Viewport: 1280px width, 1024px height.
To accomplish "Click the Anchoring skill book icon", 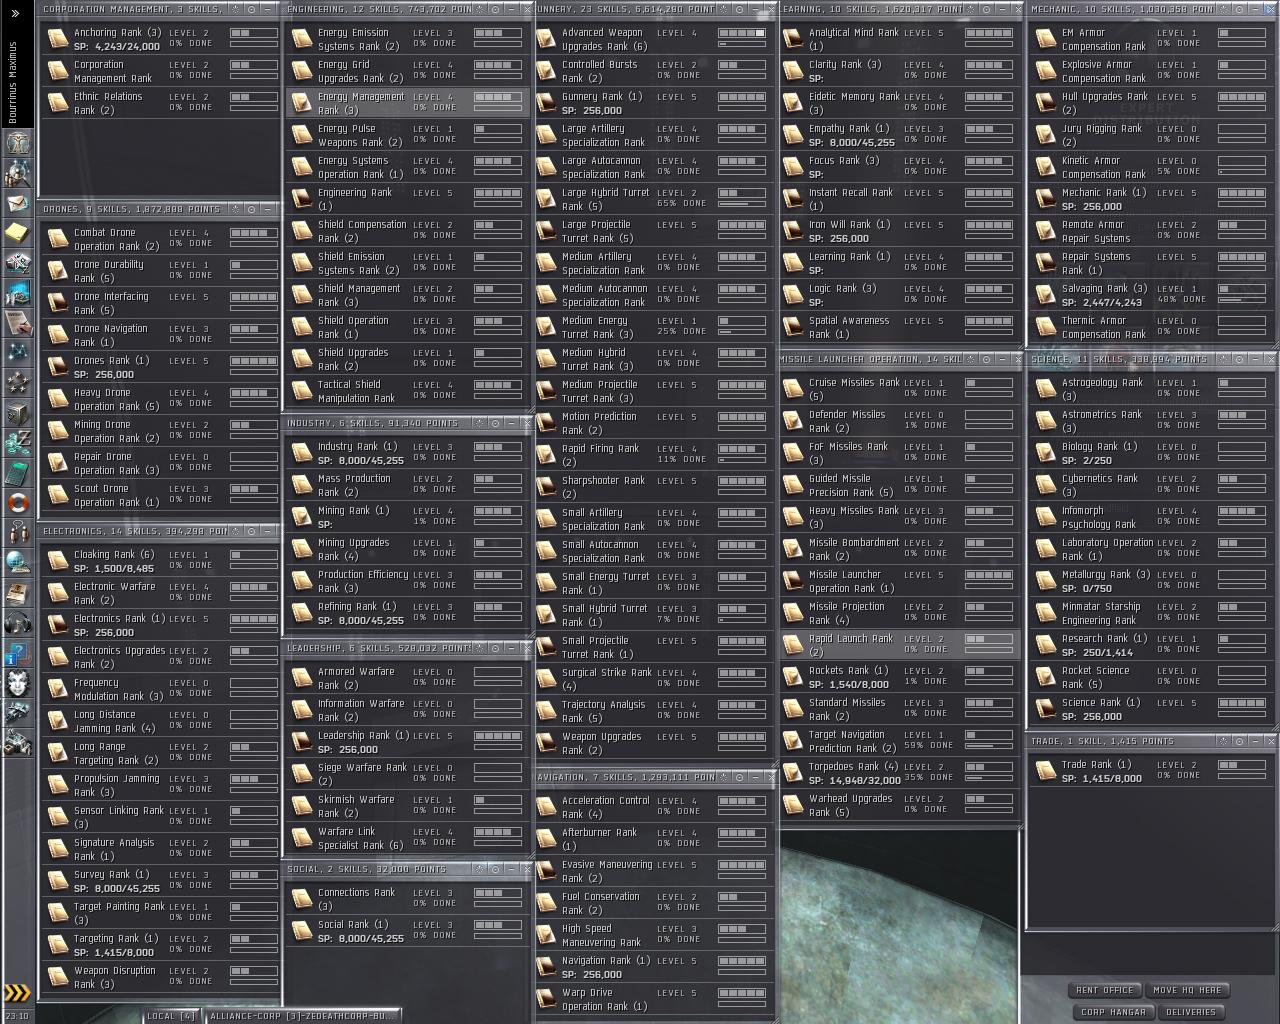I will 58,39.
